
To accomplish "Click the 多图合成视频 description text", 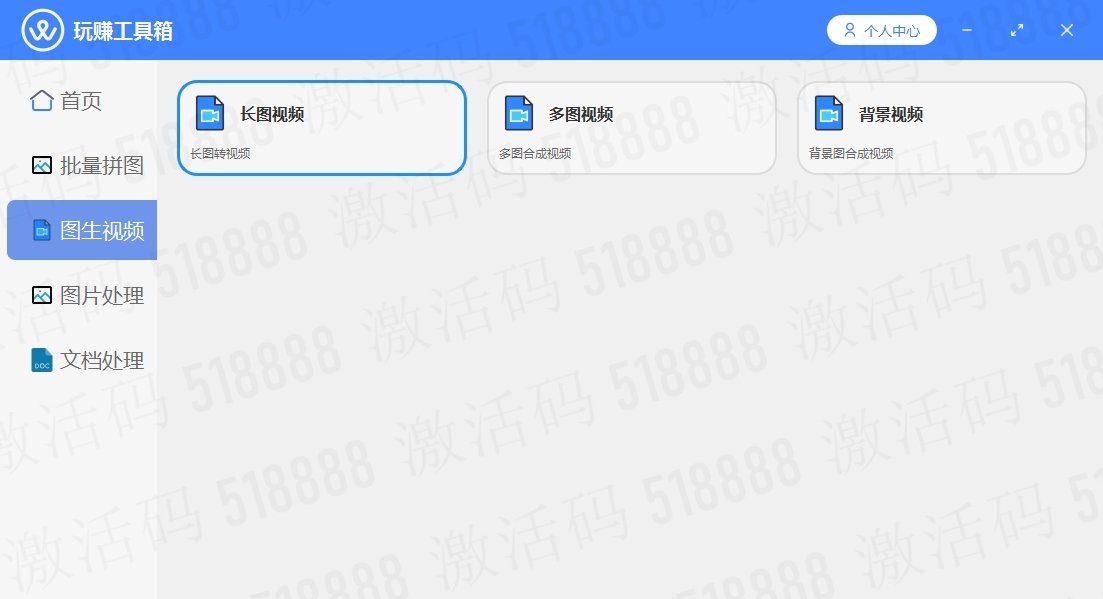I will [x=535, y=153].
